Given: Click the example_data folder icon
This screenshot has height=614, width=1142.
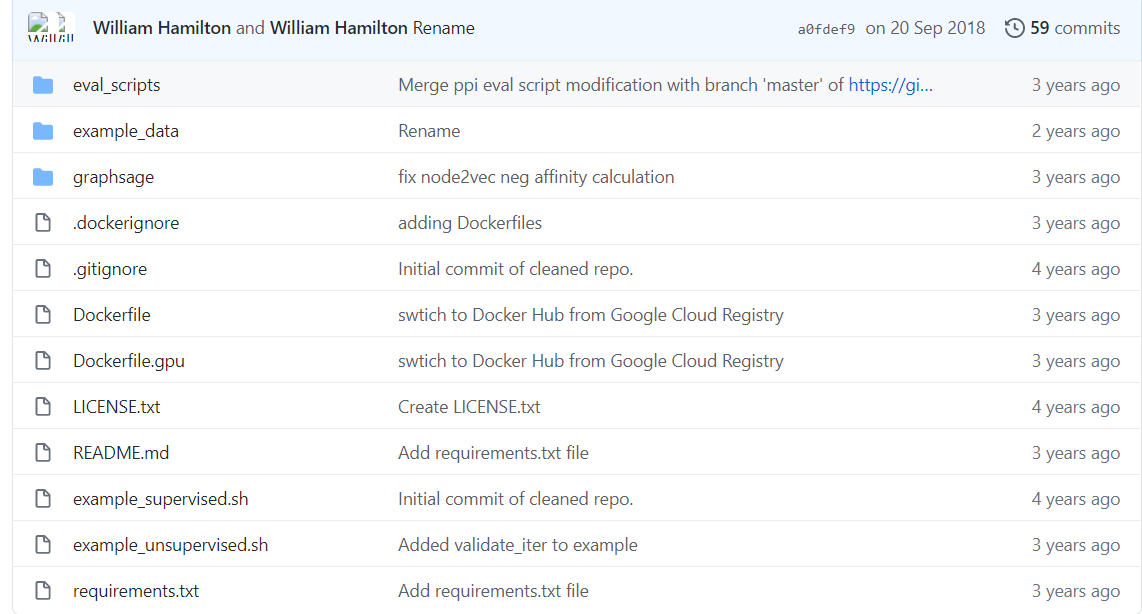Looking at the screenshot, I should (x=43, y=131).
